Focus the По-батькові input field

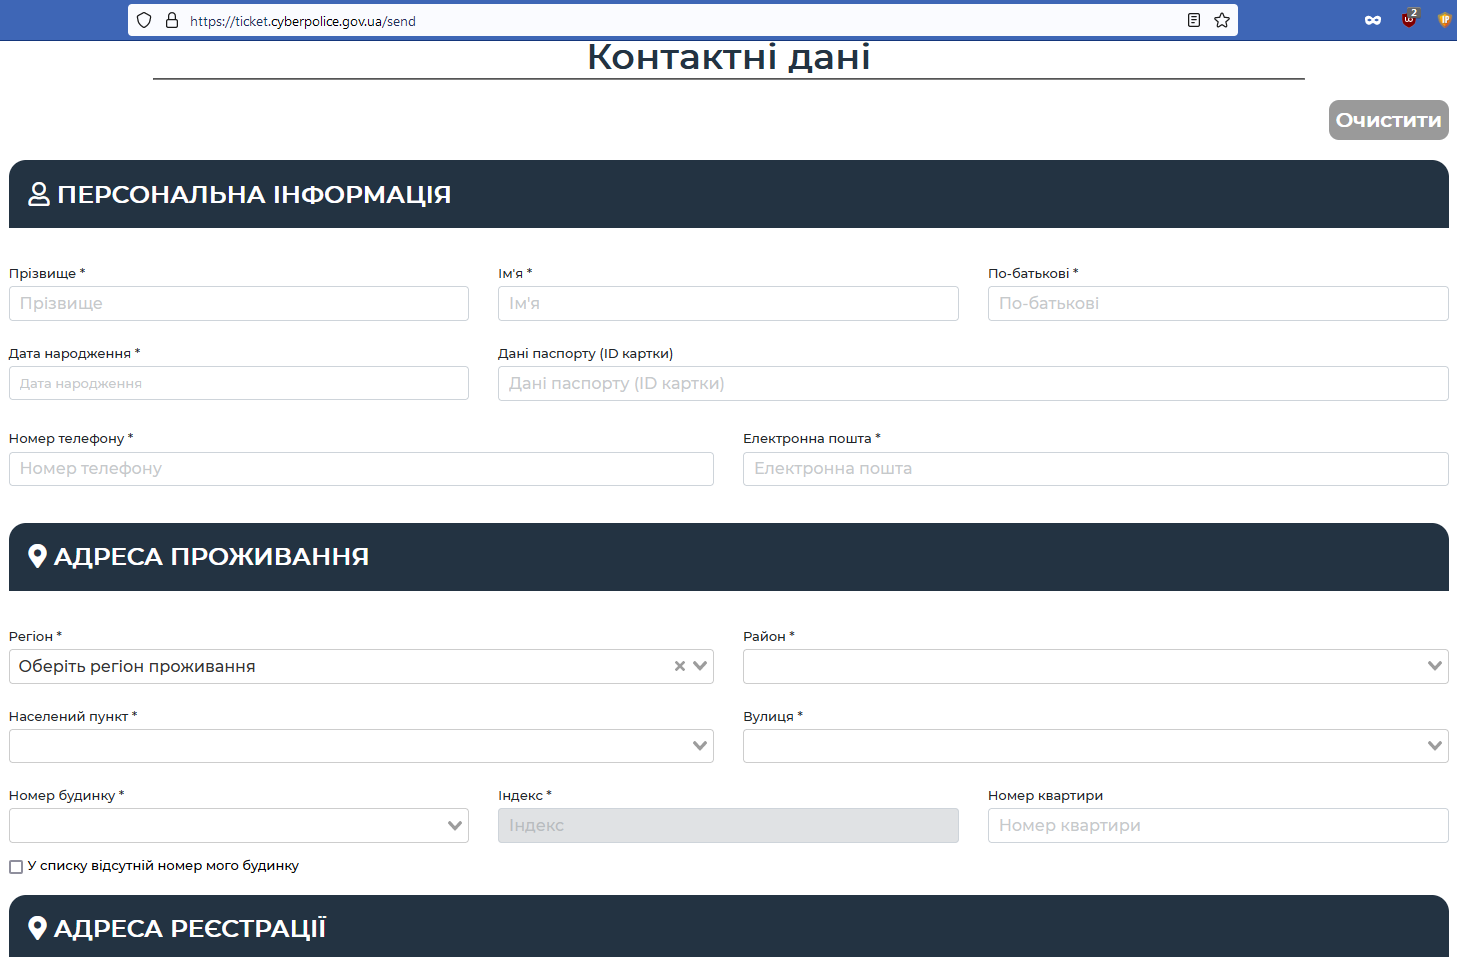click(1218, 304)
